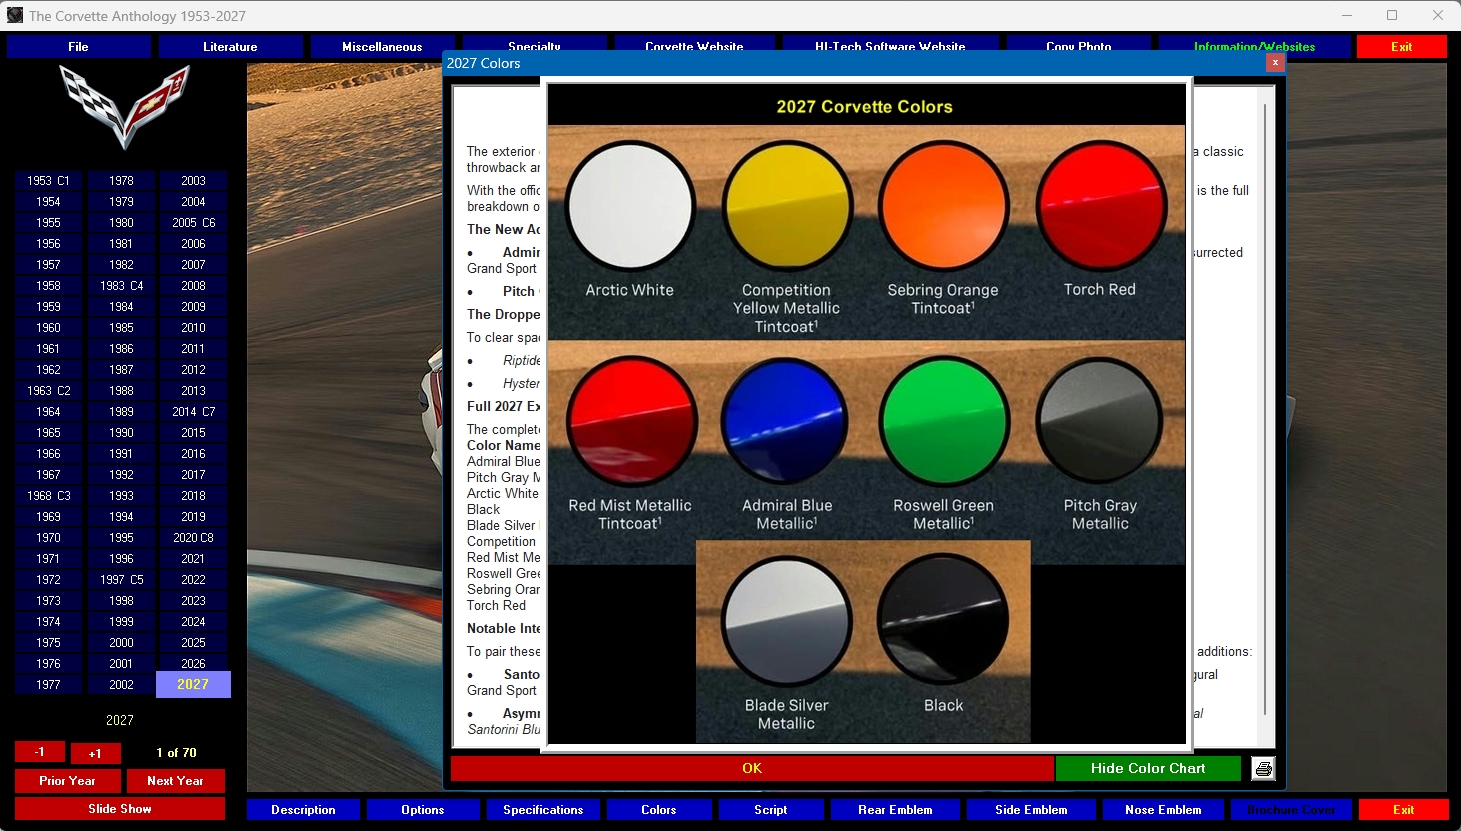Select the Competition Yellow Metallic swatch

786,206
